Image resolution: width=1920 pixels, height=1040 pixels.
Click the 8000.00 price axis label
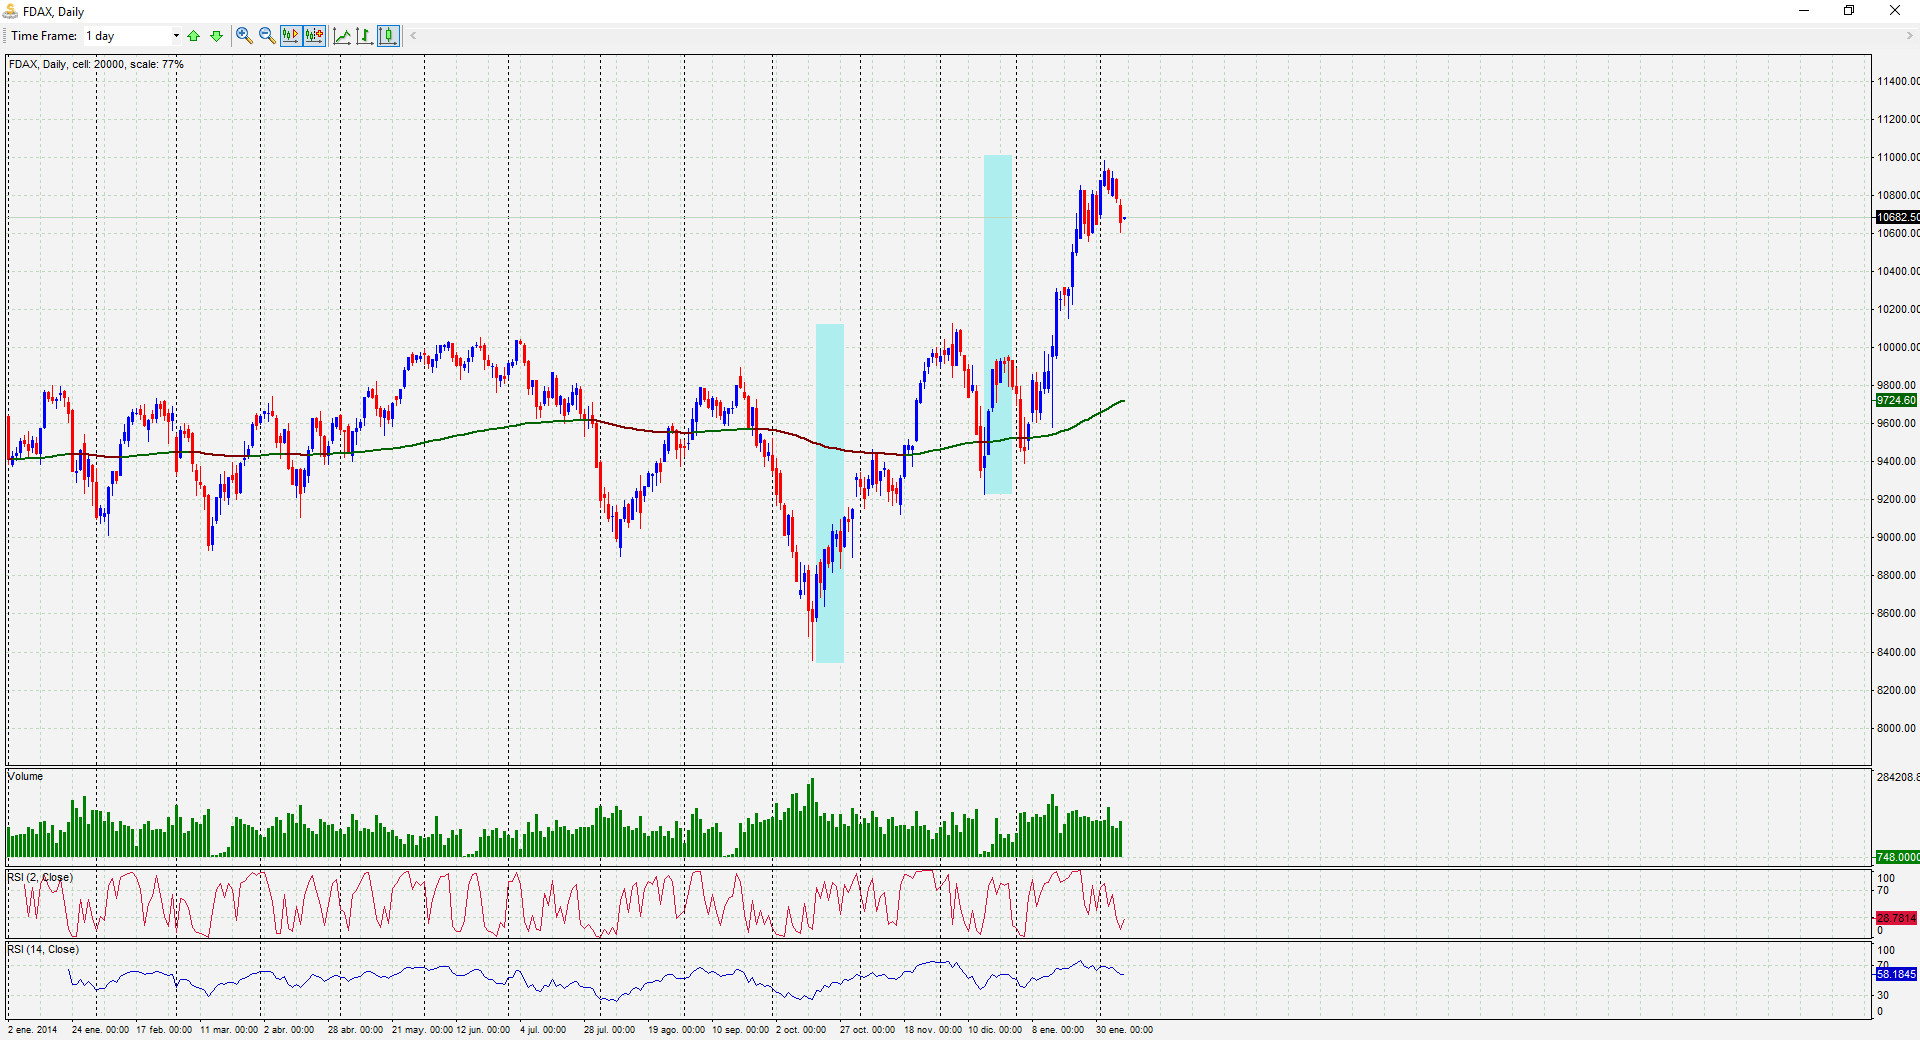pos(1897,728)
